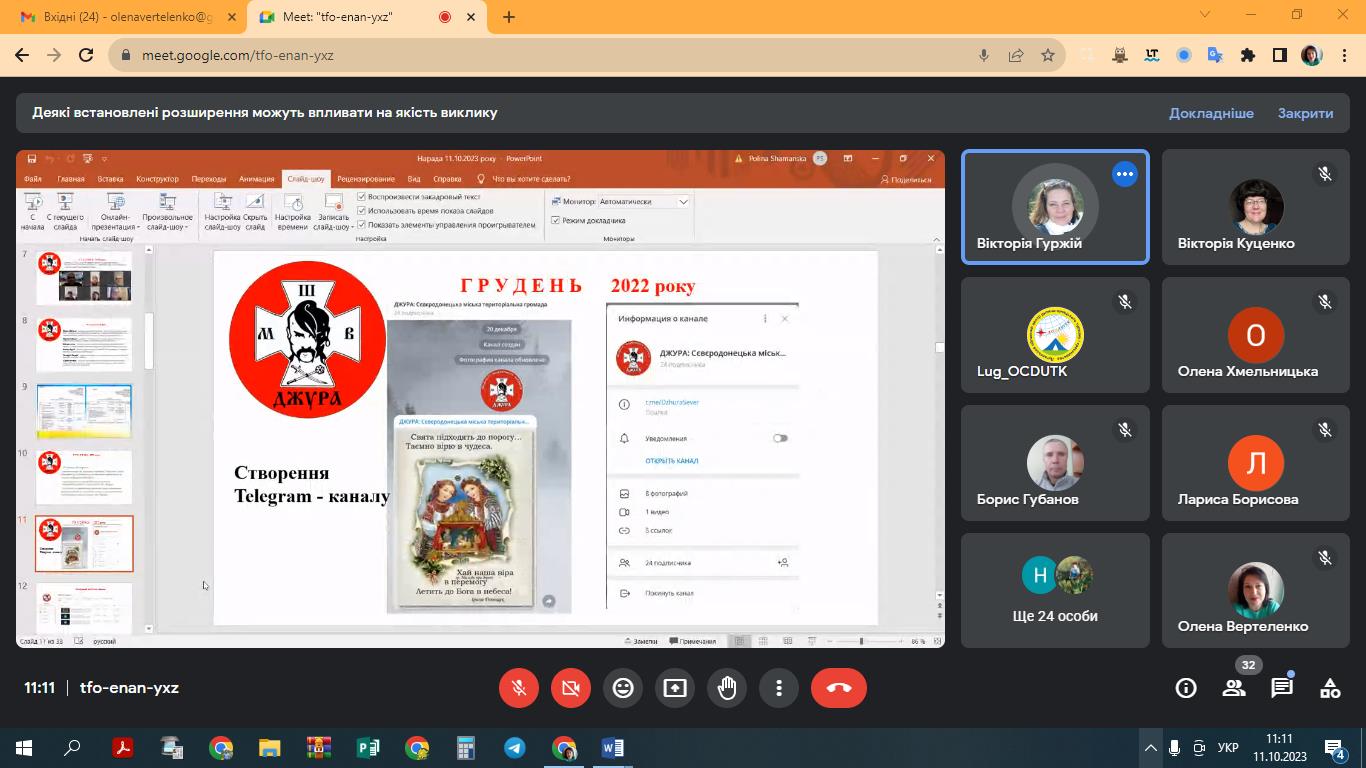Expand hidden icons in the system tray

(1150, 748)
